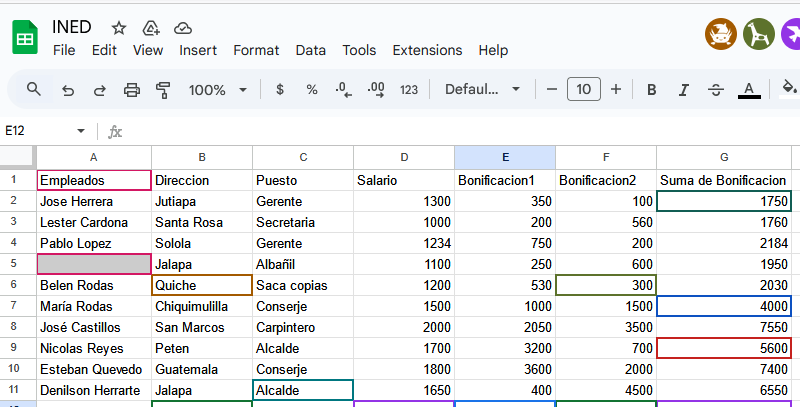This screenshot has width=800, height=407.
Task: Click the INED document title
Action: point(71,27)
